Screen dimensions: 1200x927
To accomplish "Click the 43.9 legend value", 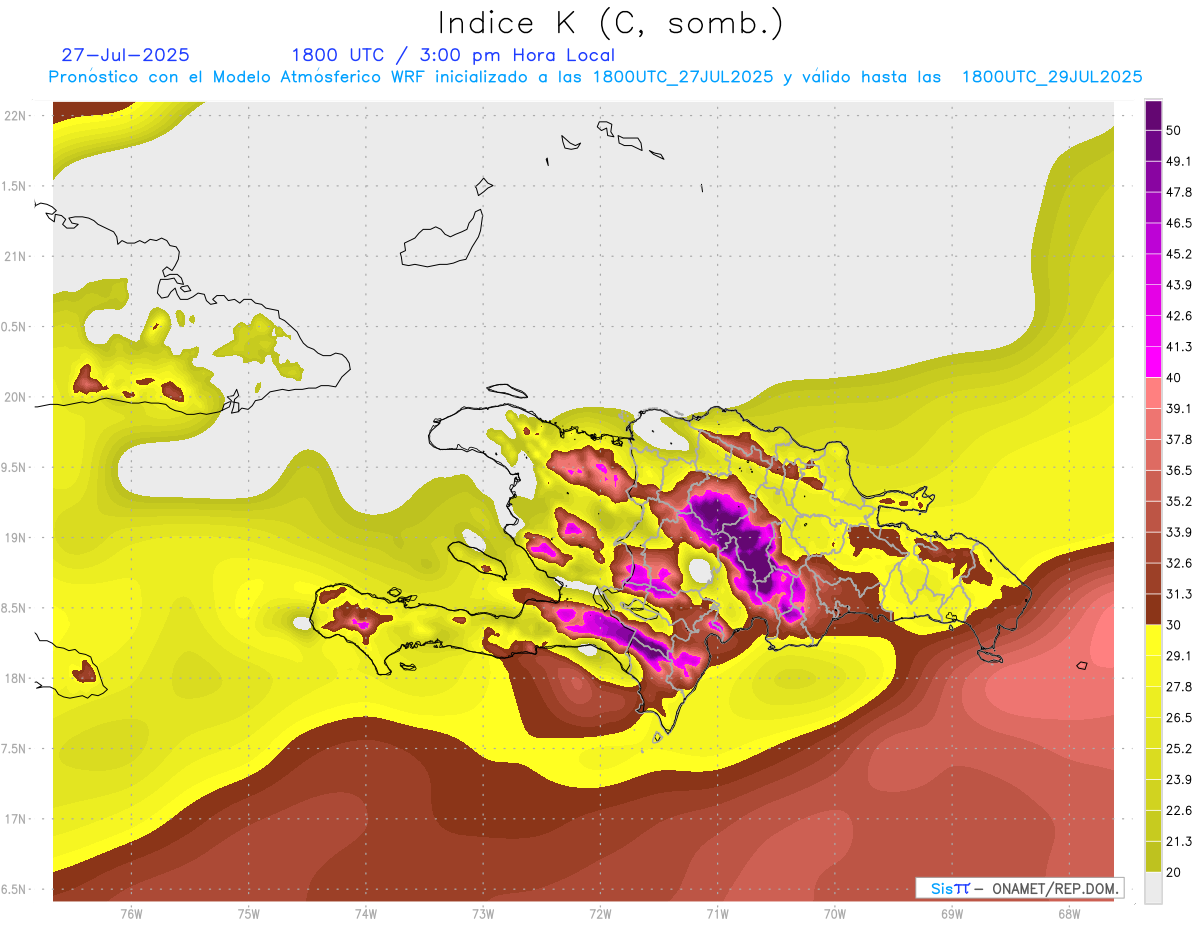I will [1178, 285].
